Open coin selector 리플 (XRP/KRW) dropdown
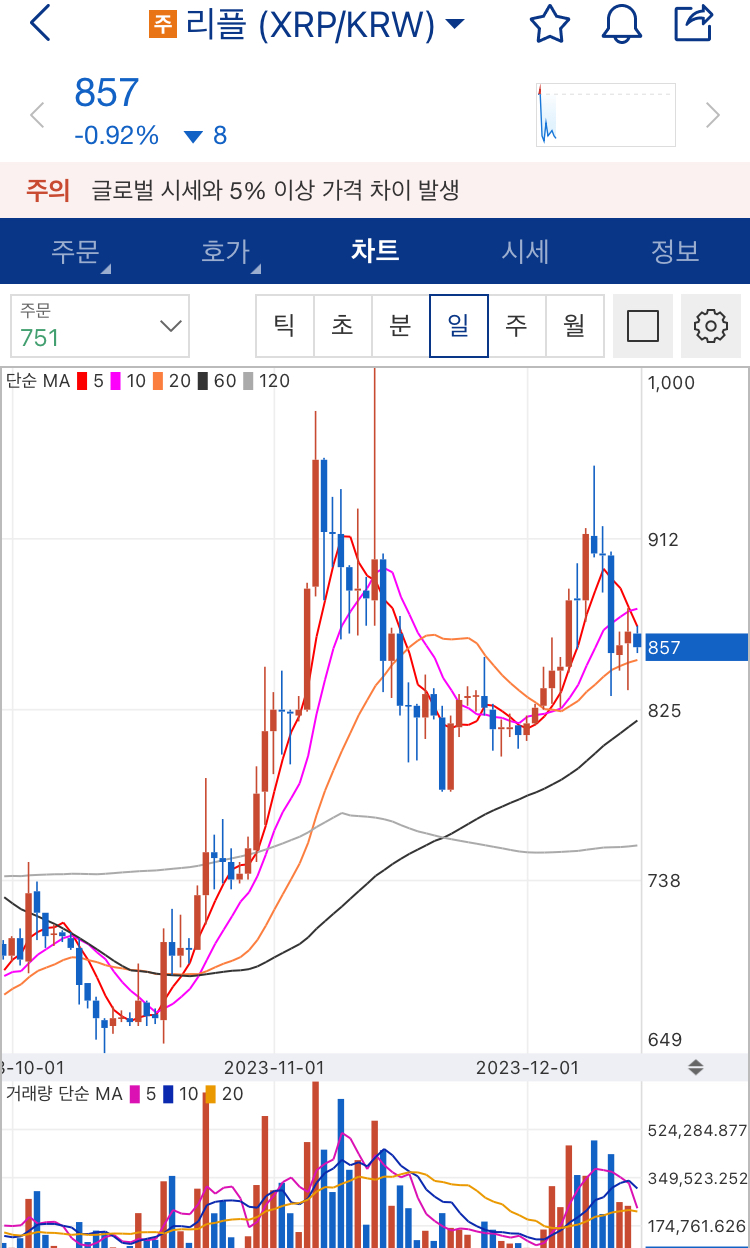This screenshot has width=750, height=1248. coord(324,24)
